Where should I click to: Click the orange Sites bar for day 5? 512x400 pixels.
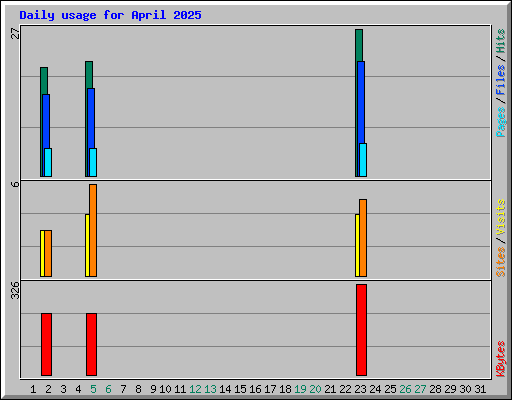tap(93, 230)
